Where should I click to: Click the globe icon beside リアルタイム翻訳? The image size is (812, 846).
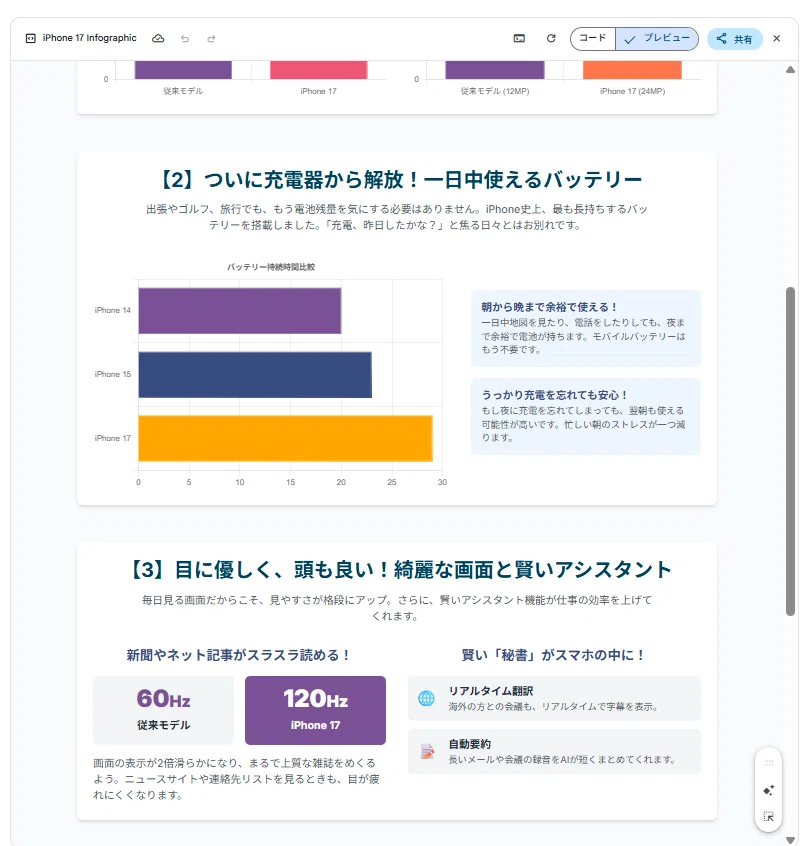(426, 698)
